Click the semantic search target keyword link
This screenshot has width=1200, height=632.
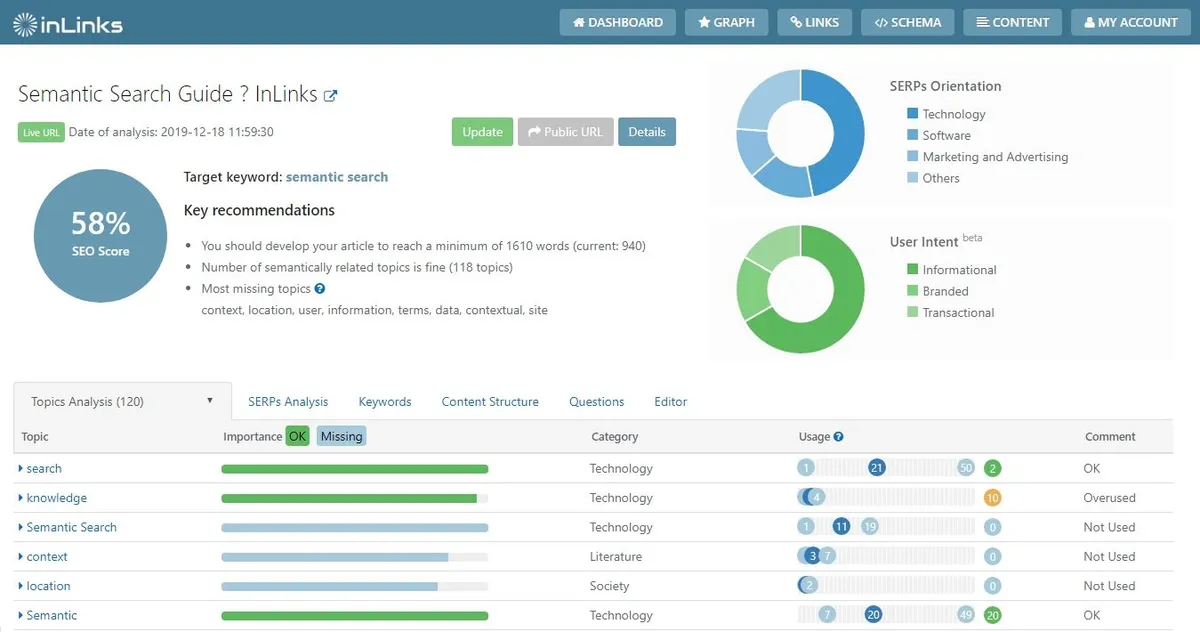[x=337, y=177]
